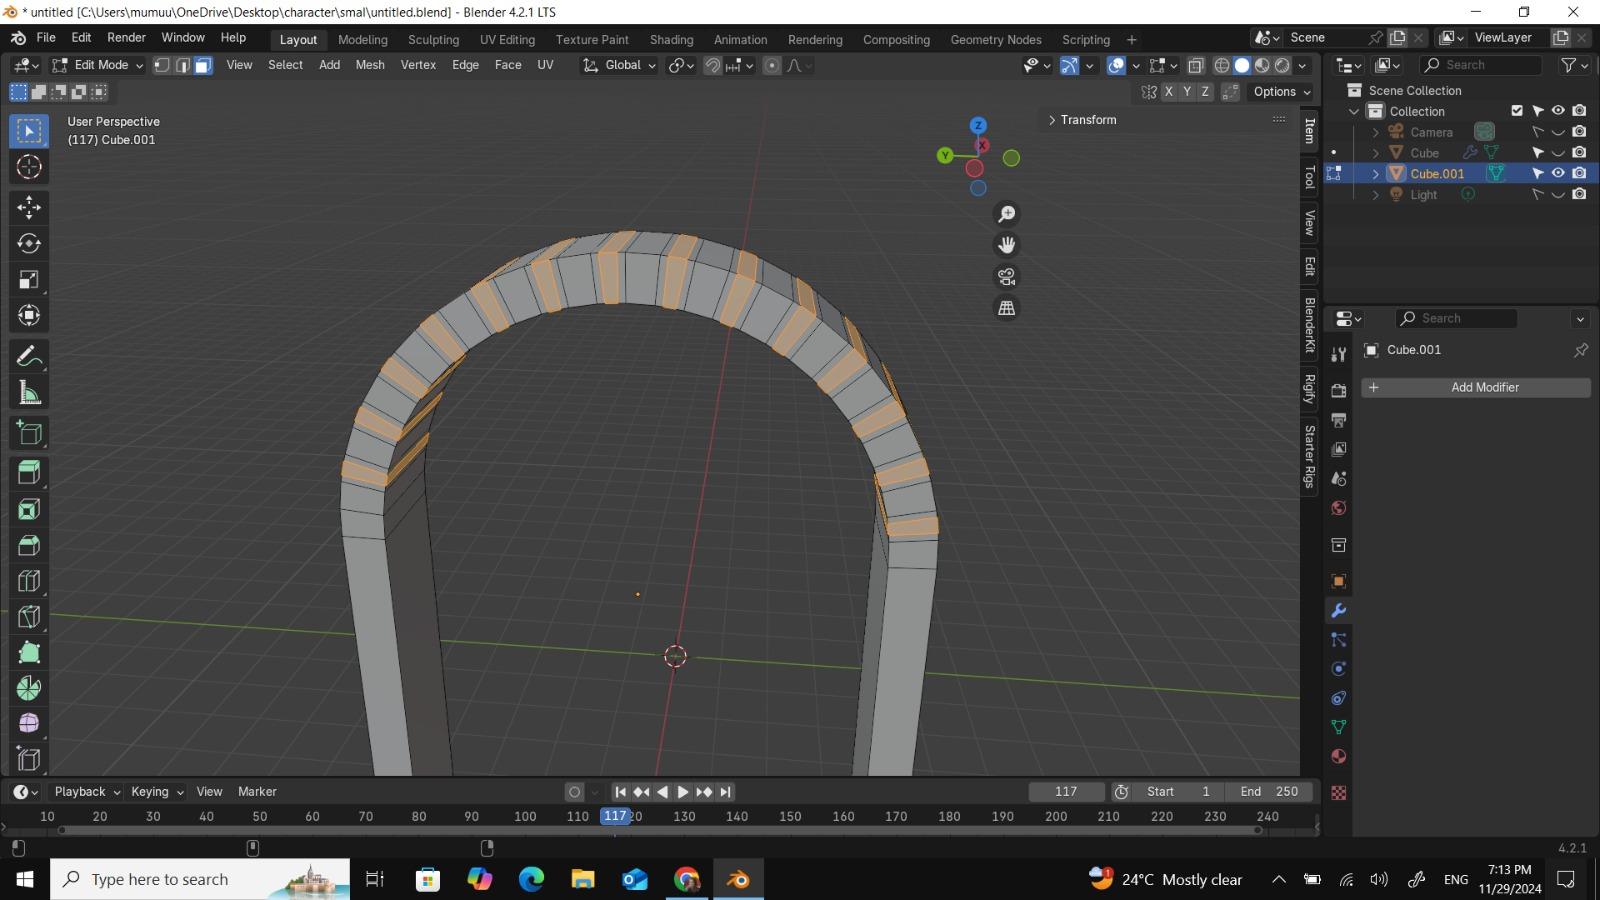Select the Measure tool
Image resolution: width=1600 pixels, height=900 pixels.
click(29, 393)
